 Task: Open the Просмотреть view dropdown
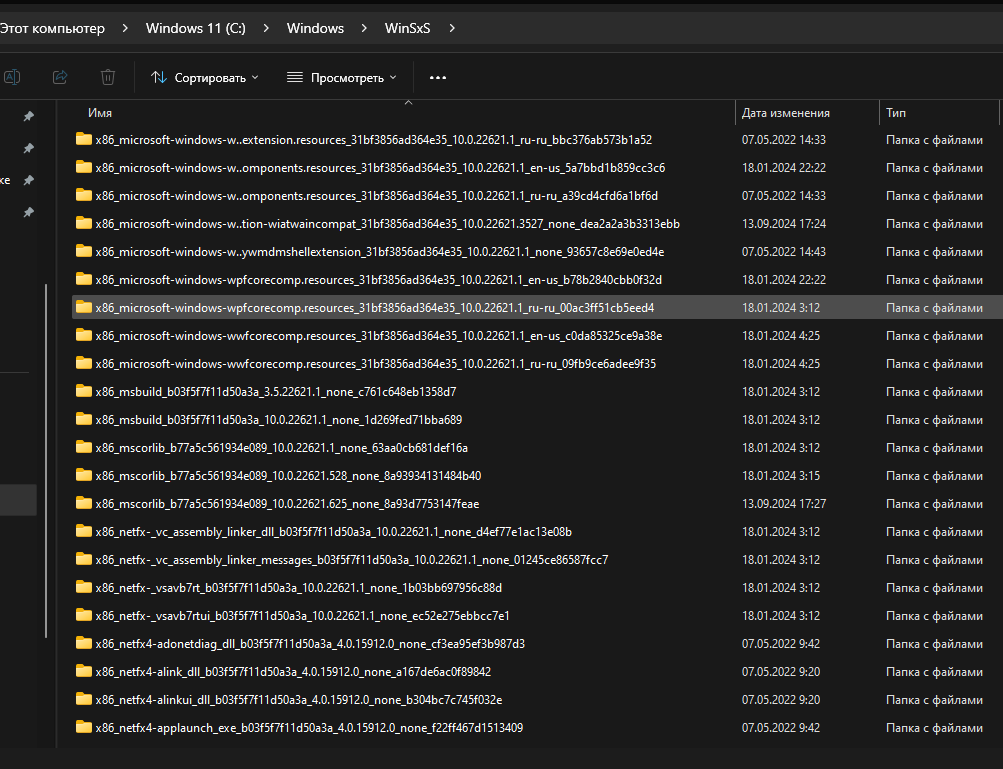(342, 77)
